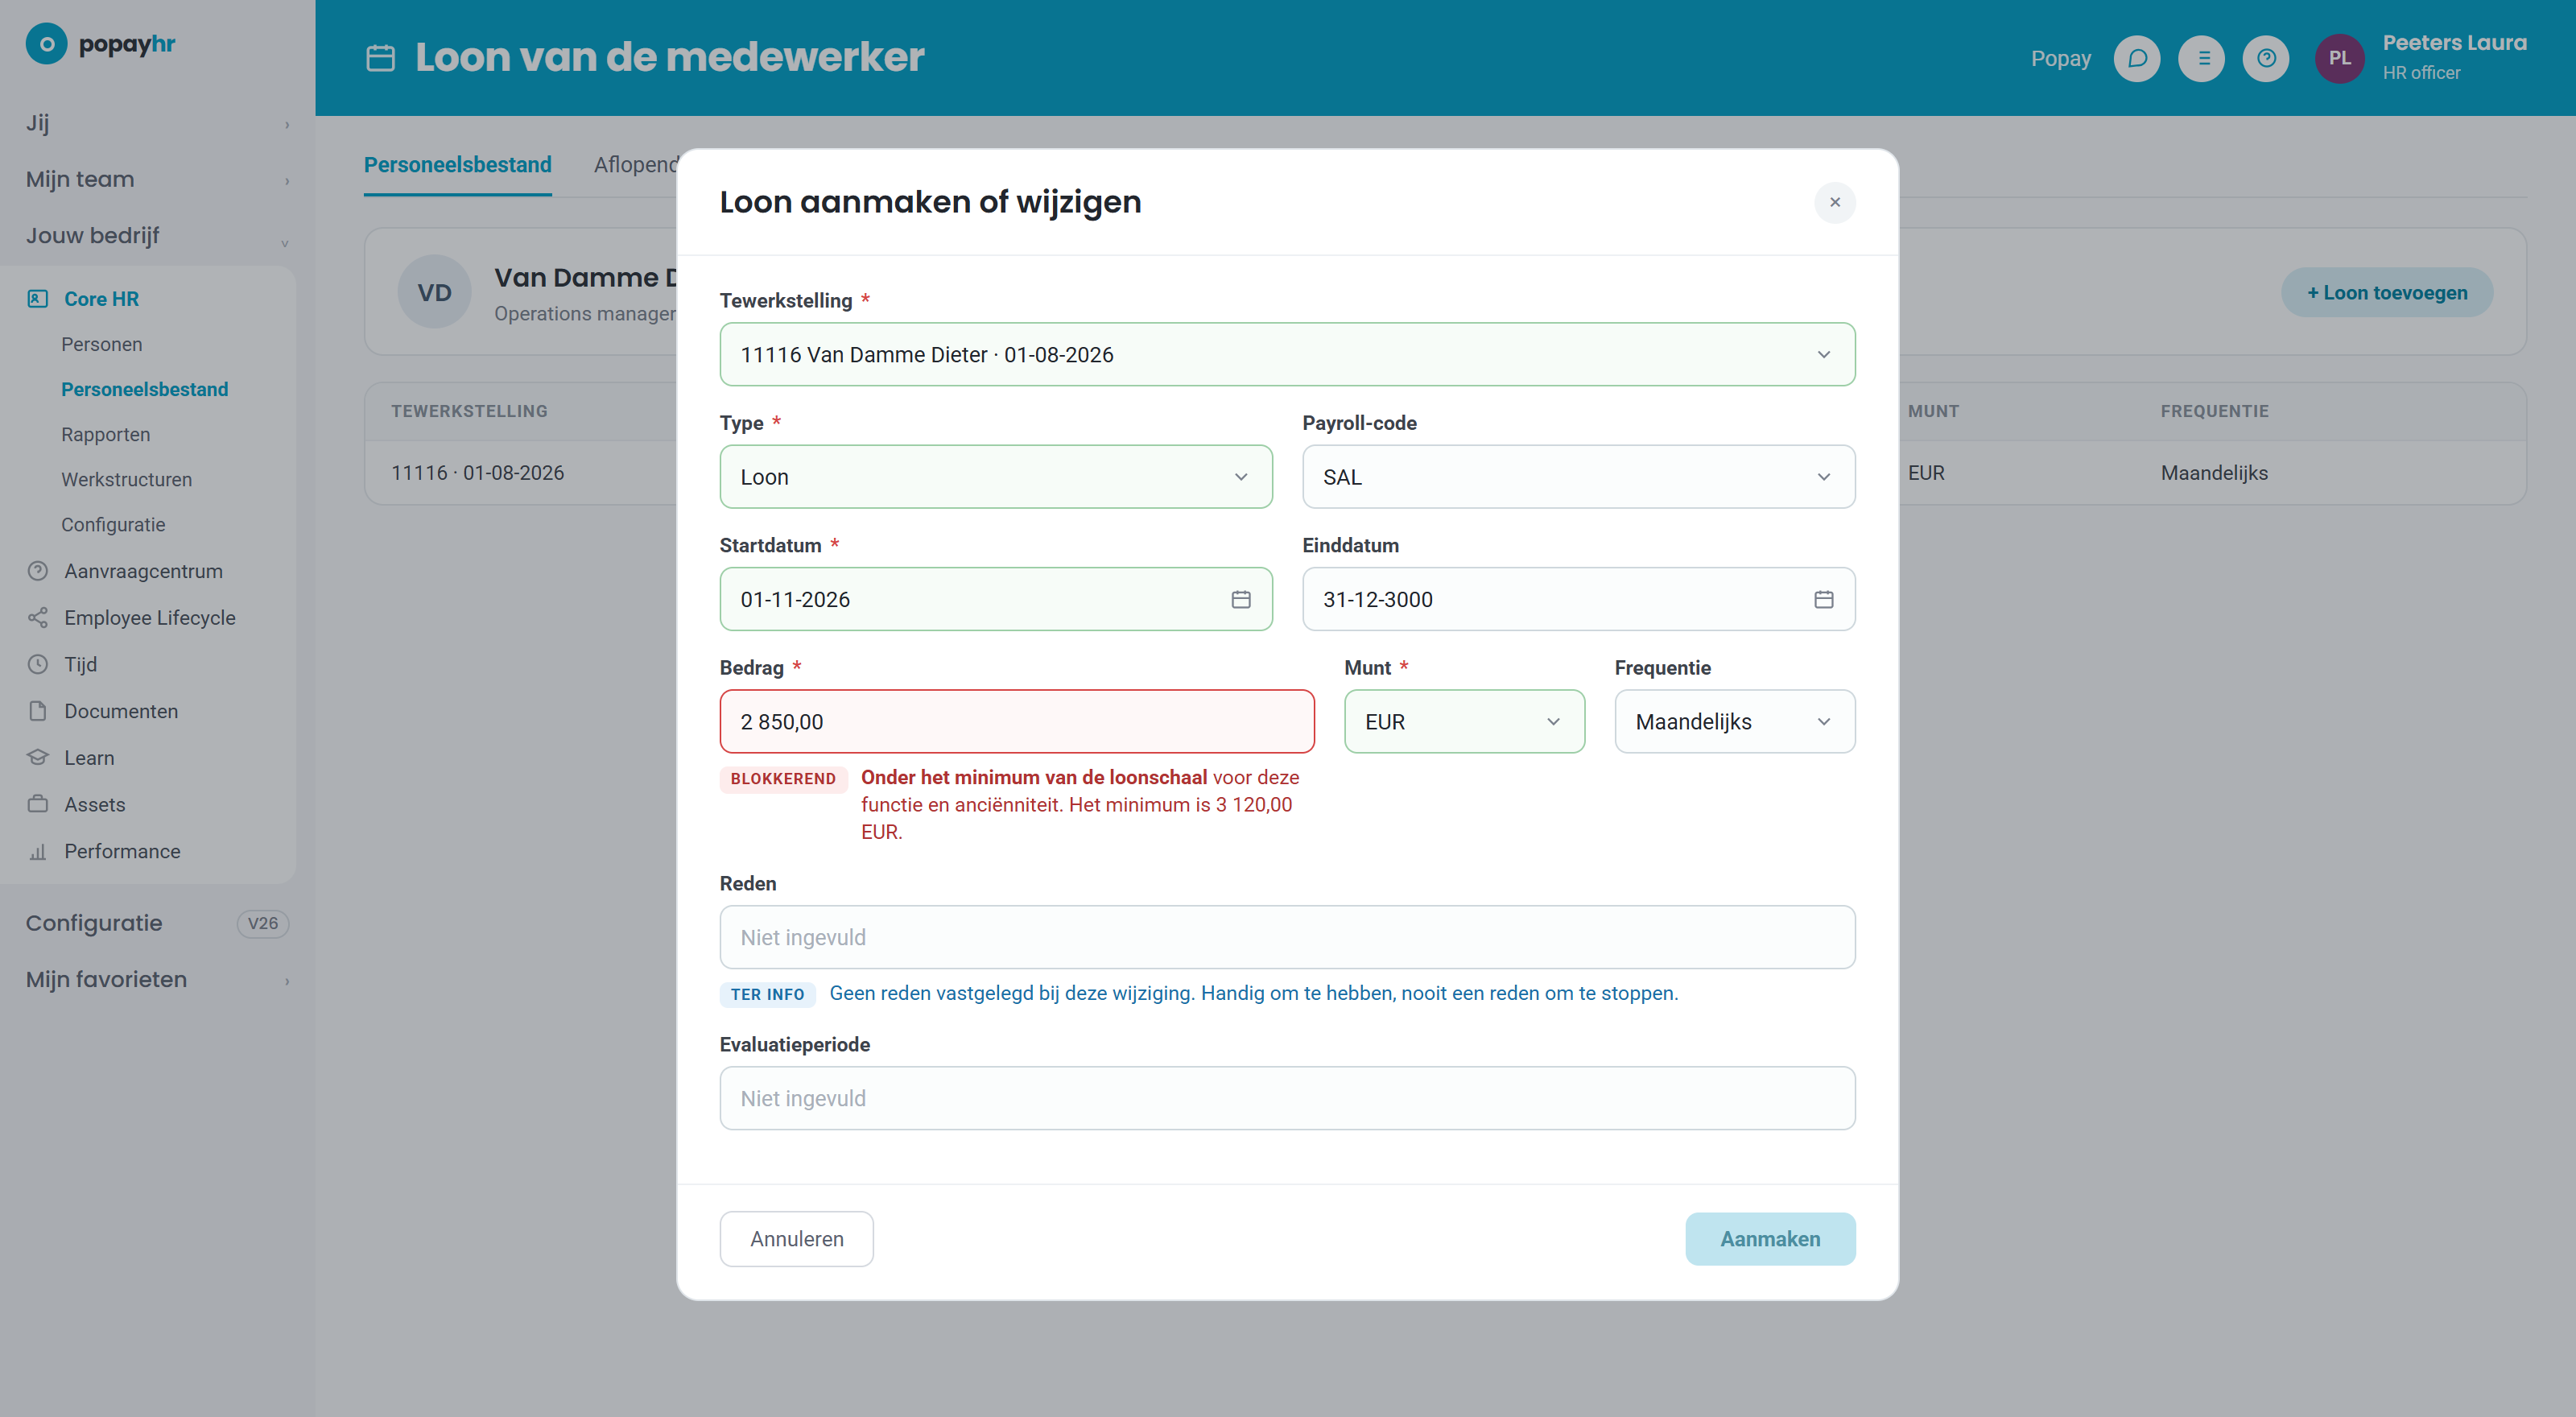Open Configuratie under Core HR
The image size is (2576, 1417).
pyautogui.click(x=113, y=525)
